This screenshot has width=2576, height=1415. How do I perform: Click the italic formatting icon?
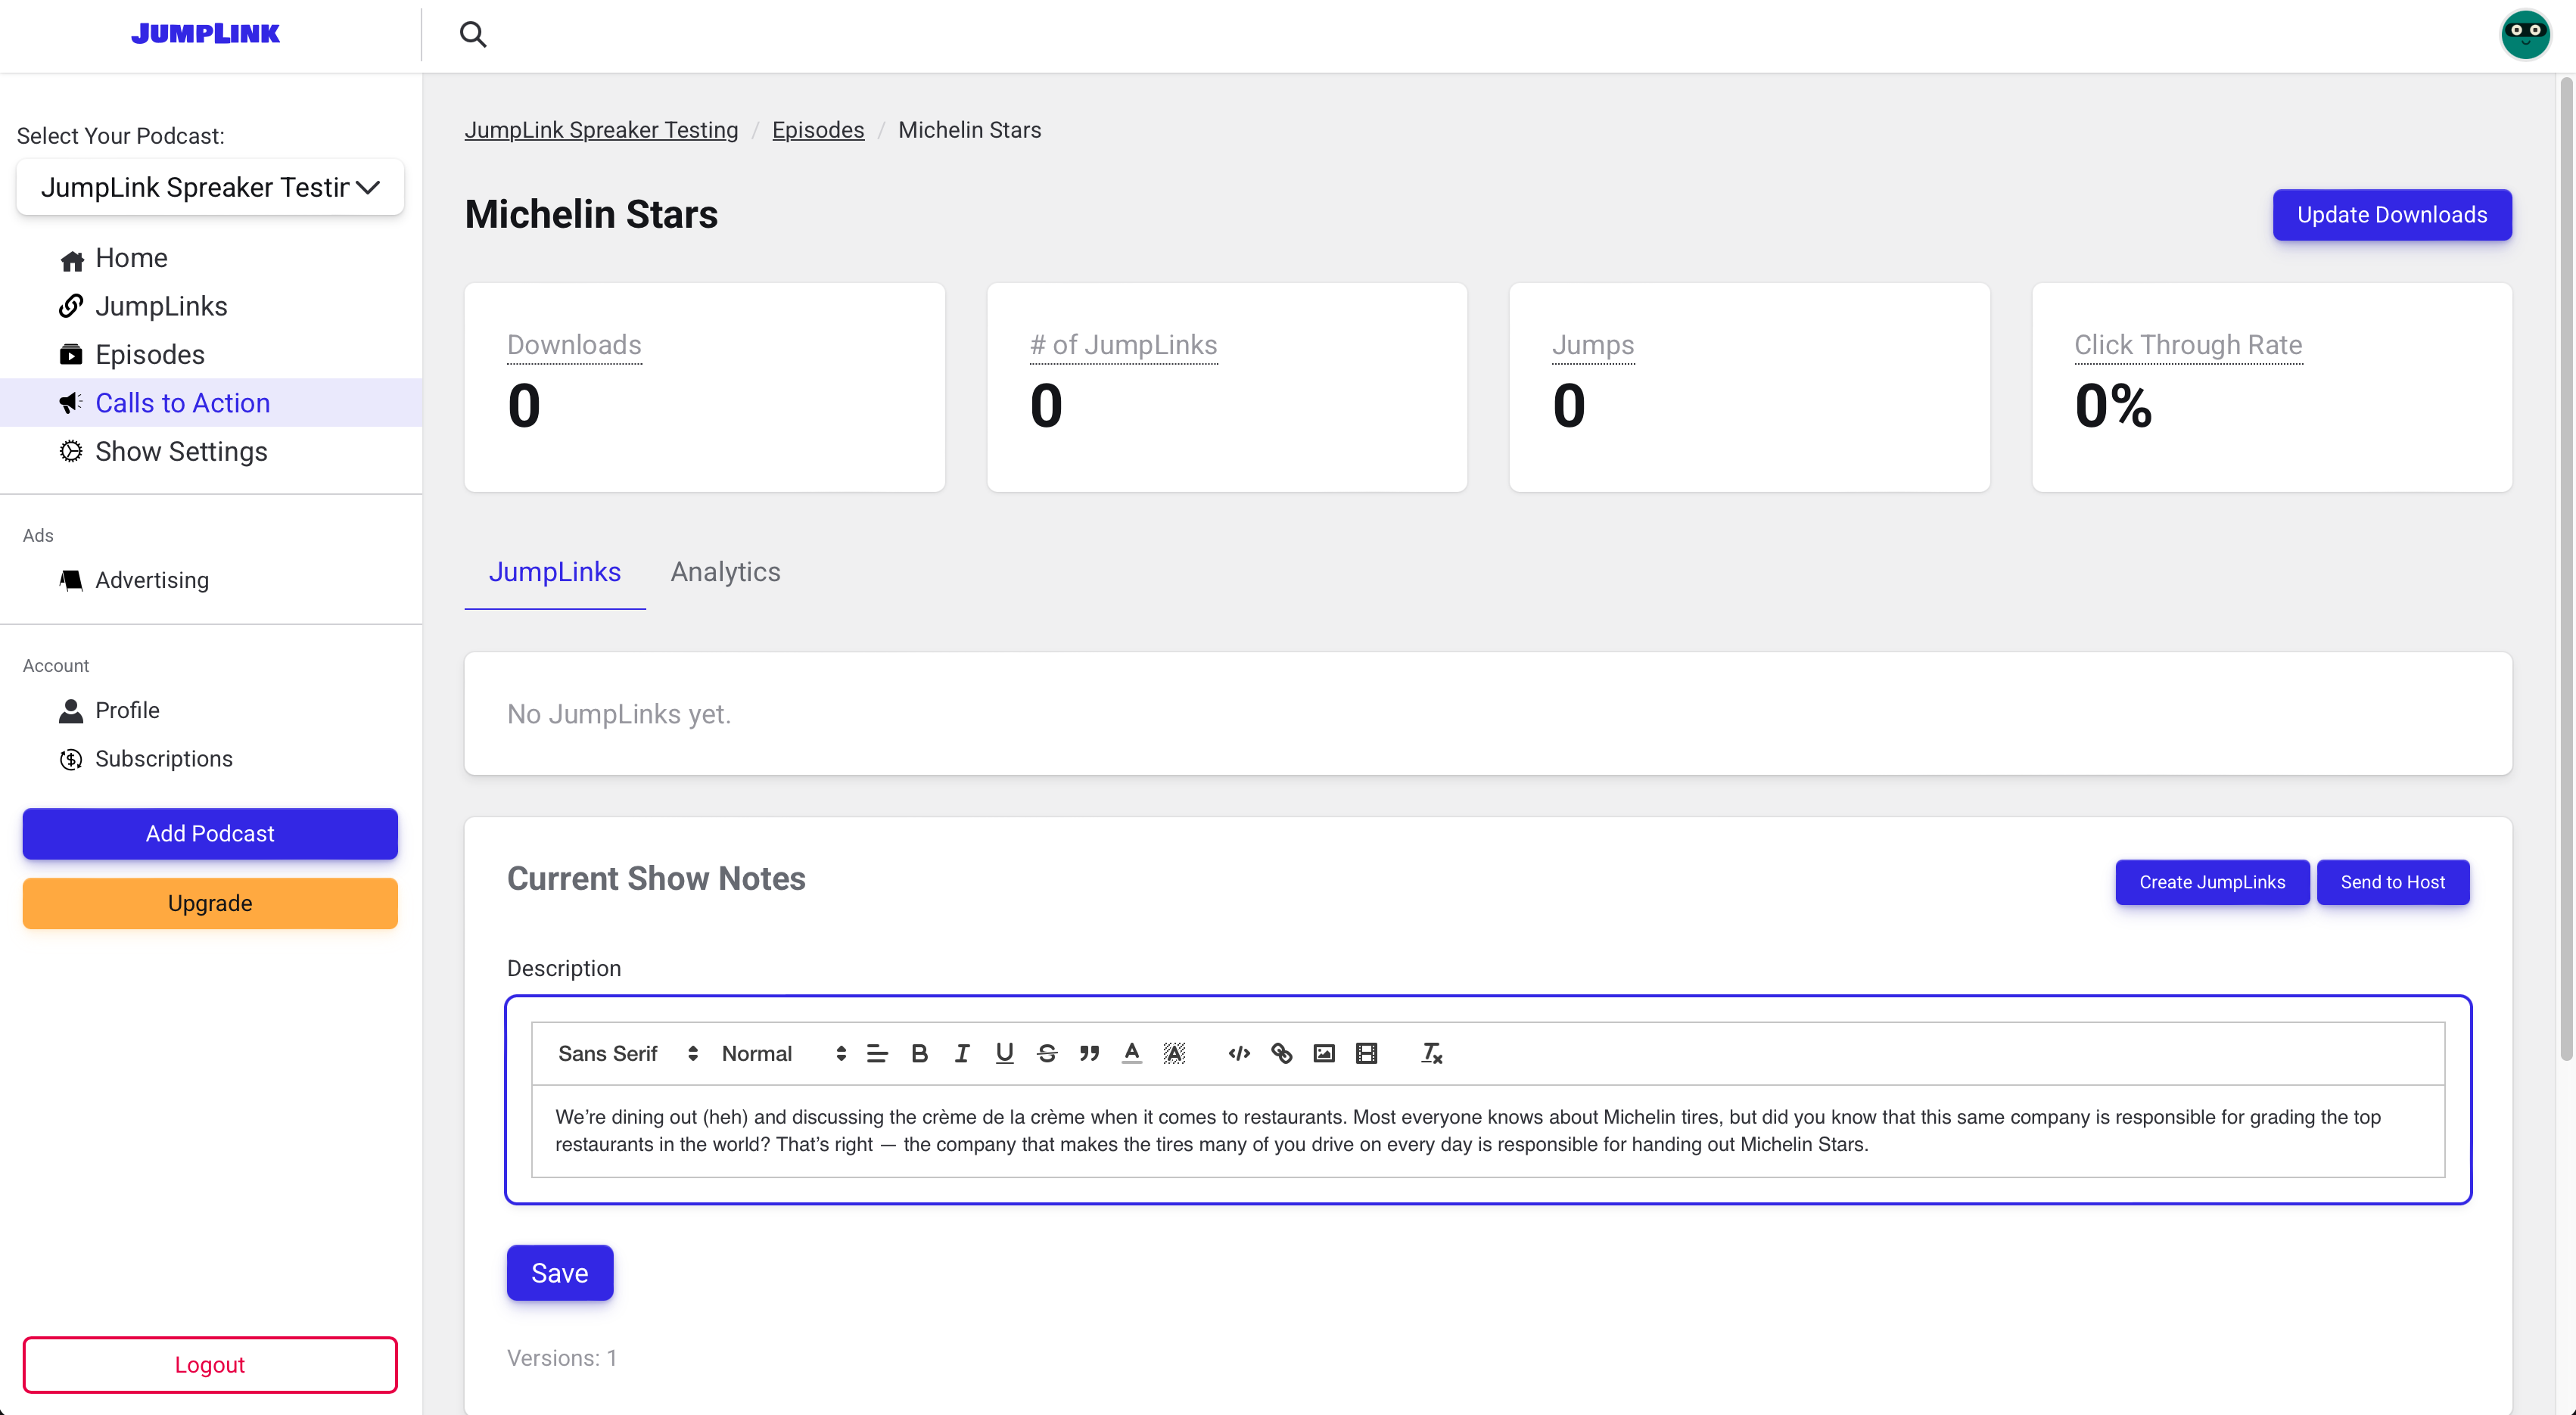[x=963, y=1053]
